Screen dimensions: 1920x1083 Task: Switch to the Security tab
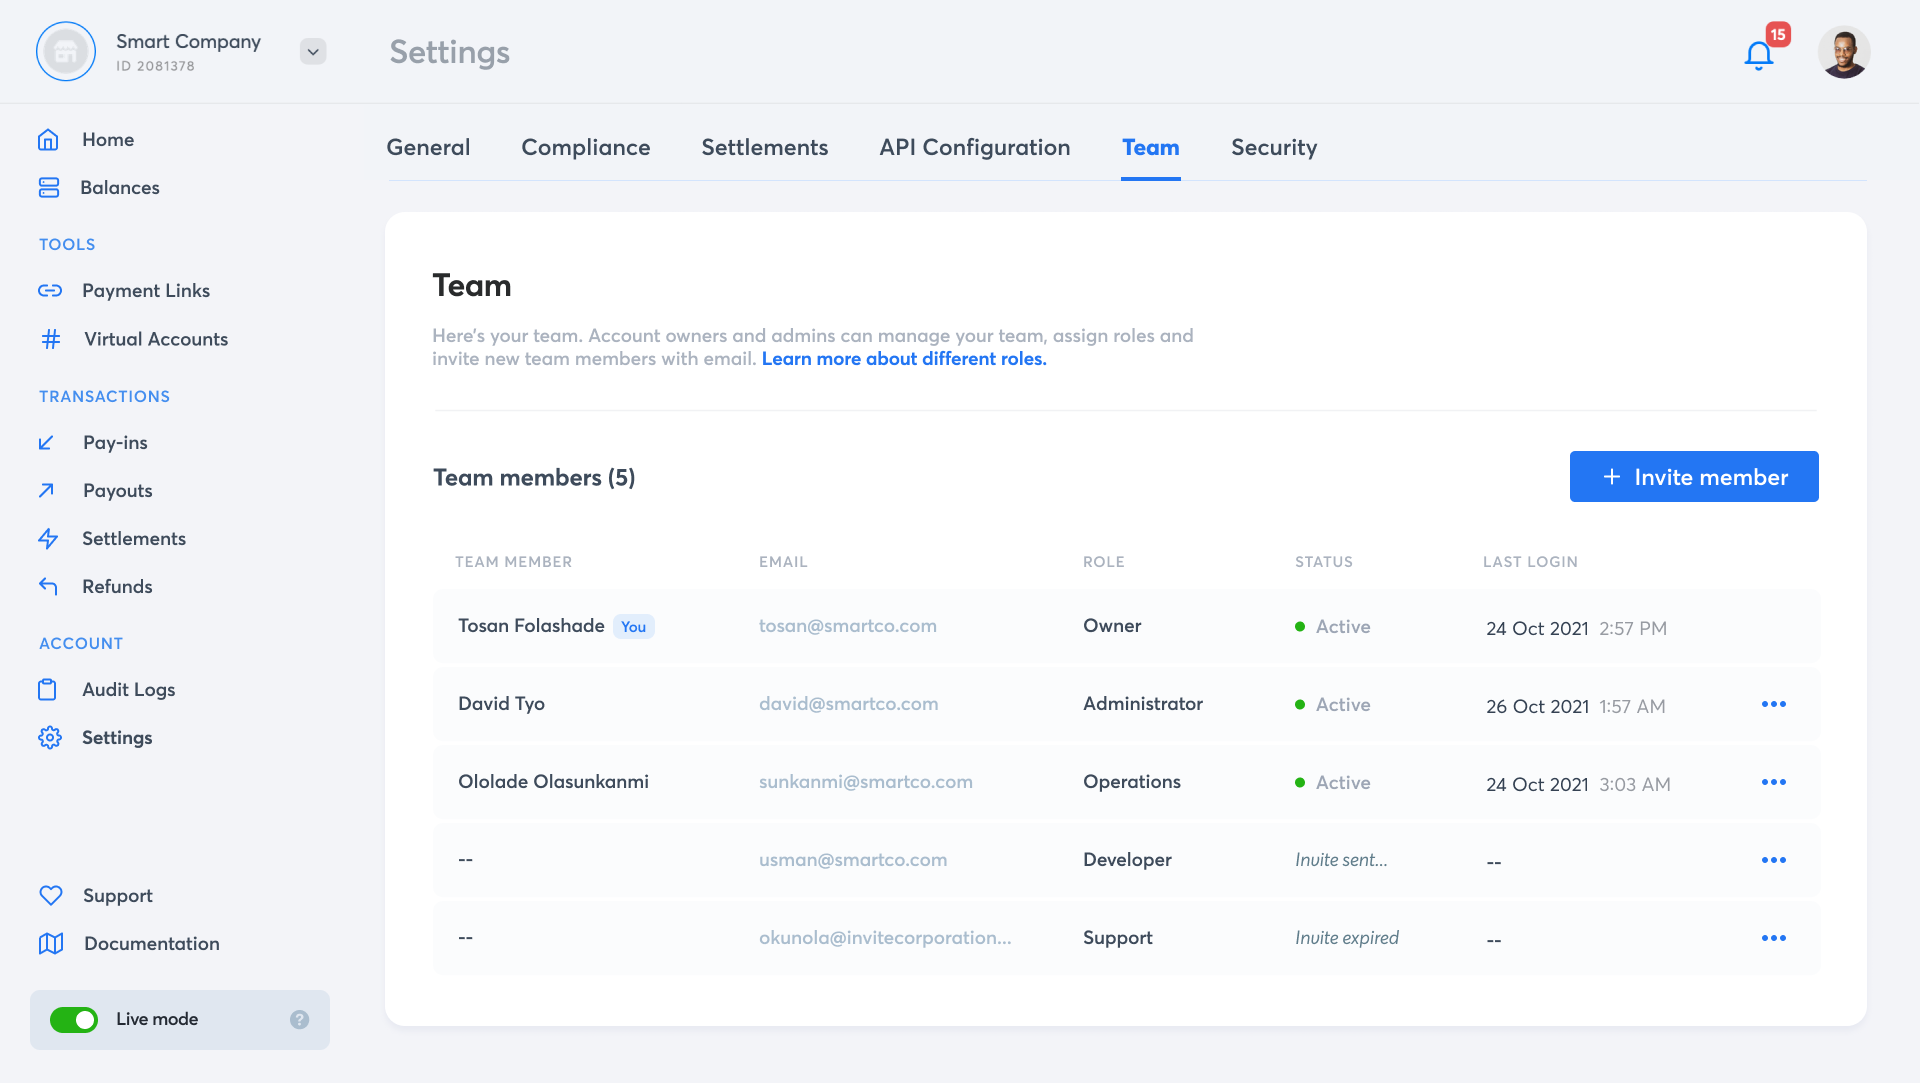point(1273,148)
